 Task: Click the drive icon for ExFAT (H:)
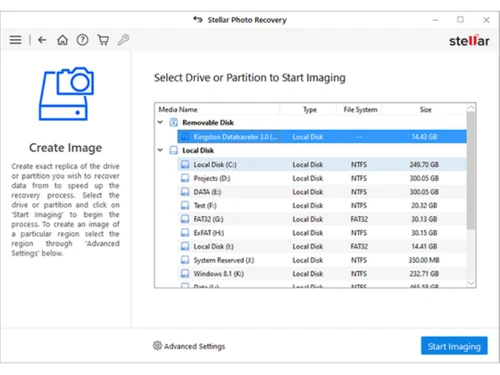185,233
